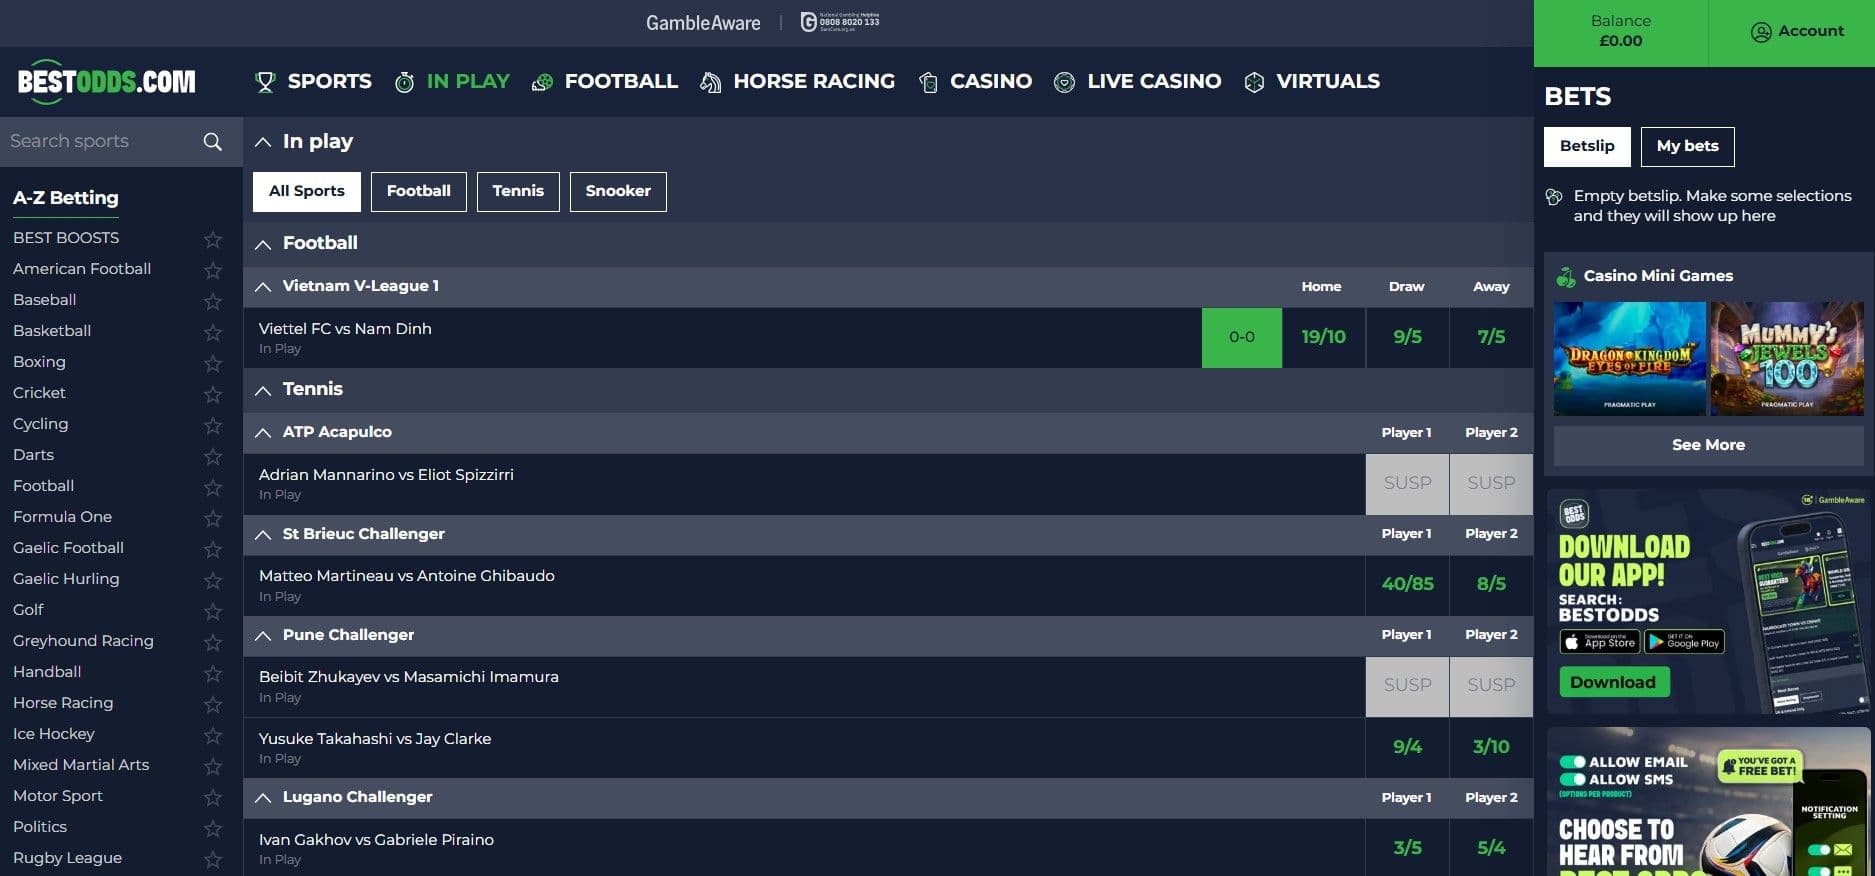Viewport: 1875px width, 876px height.
Task: Click the Casino cards icon
Action: click(x=928, y=82)
